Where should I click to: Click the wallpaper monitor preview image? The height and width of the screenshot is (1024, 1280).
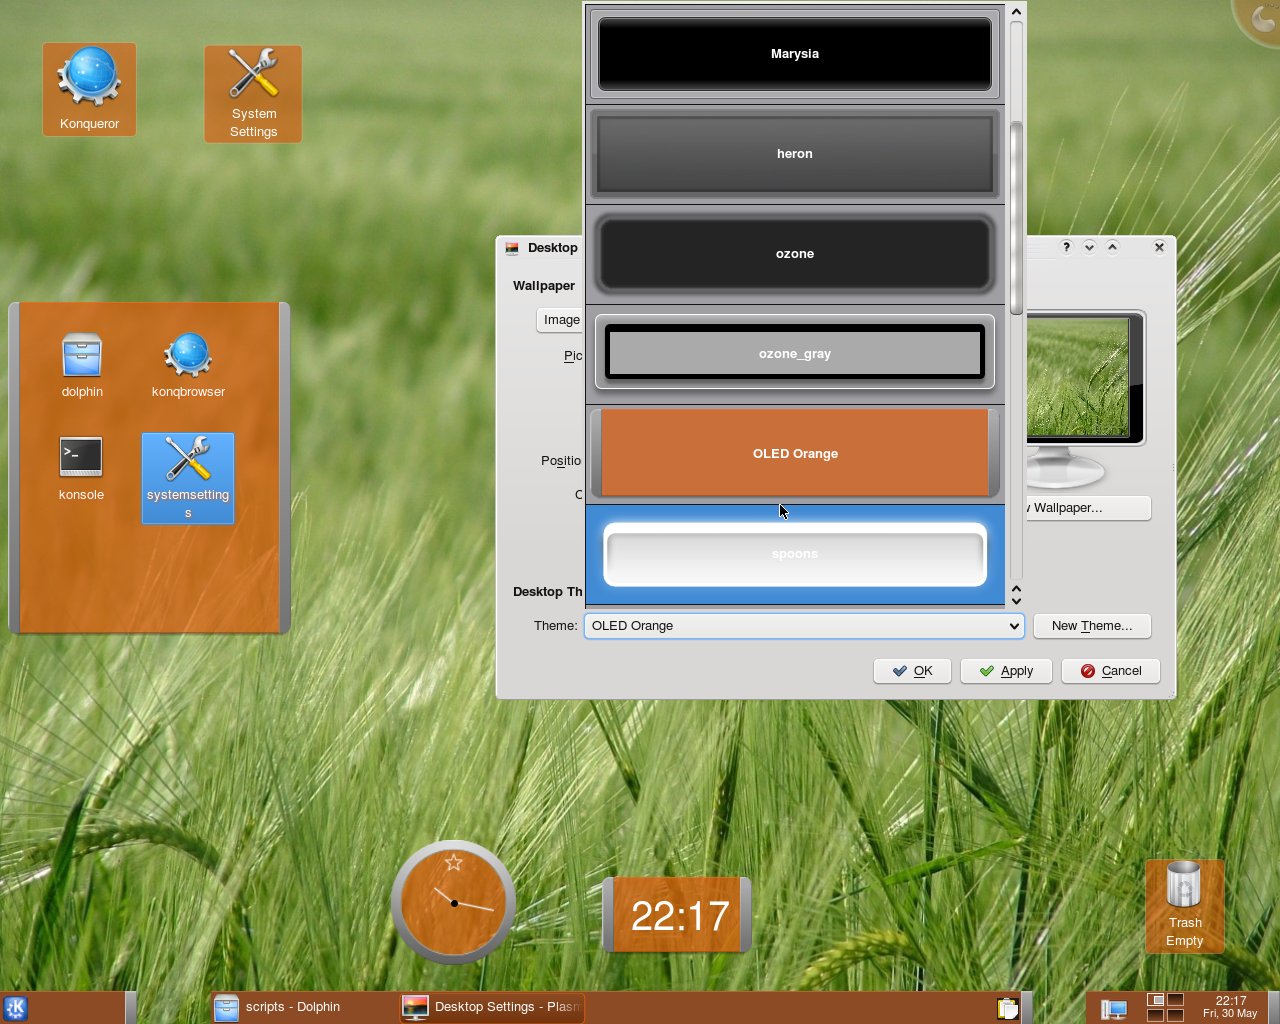1077,376
